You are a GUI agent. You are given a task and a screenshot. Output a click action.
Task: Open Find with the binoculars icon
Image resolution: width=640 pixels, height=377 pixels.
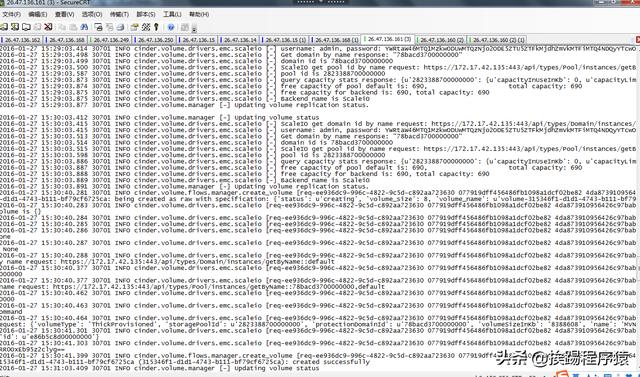[x=84, y=27]
